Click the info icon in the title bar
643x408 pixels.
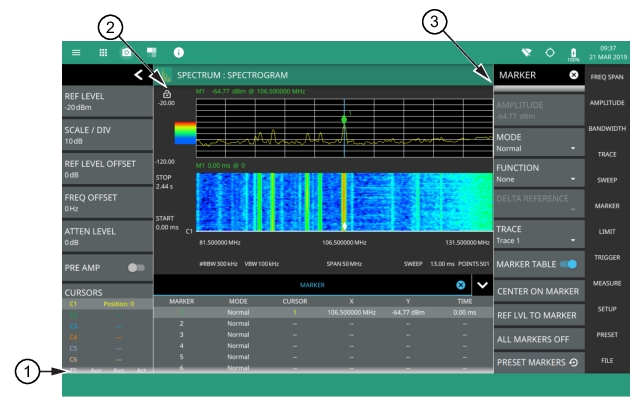point(180,52)
